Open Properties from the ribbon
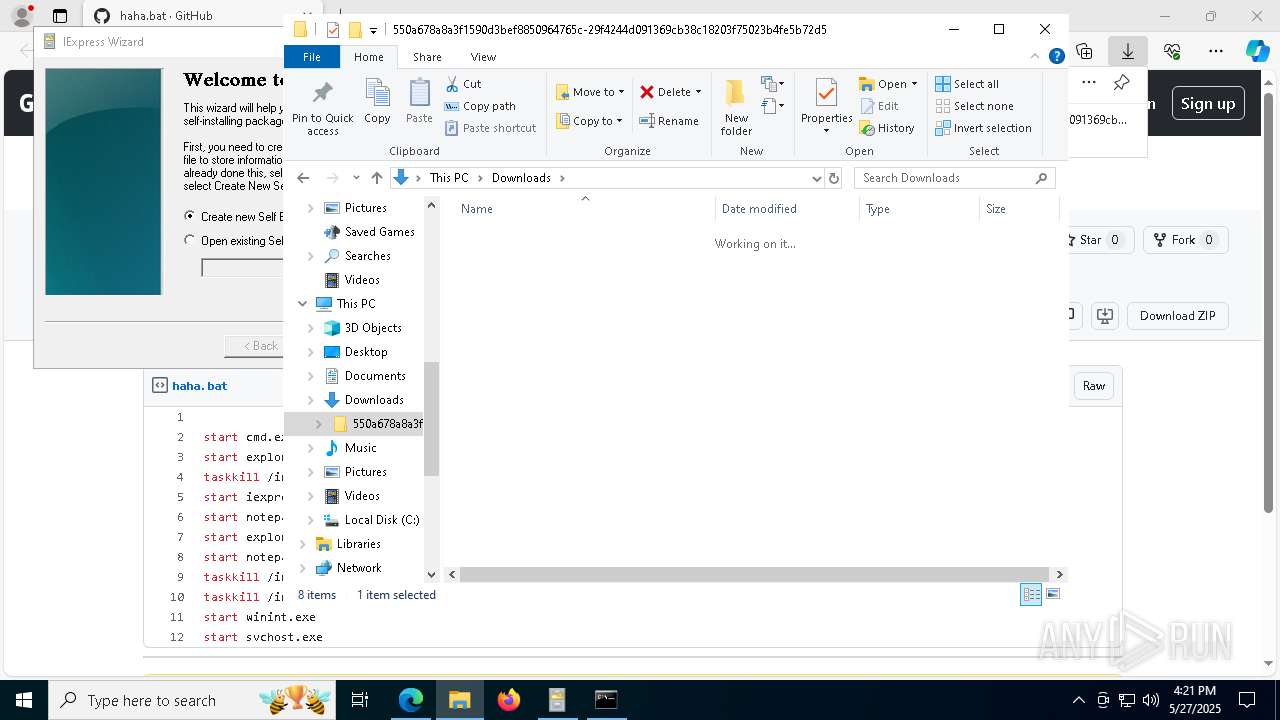Screen dimensions: 1280x720 click(826, 107)
